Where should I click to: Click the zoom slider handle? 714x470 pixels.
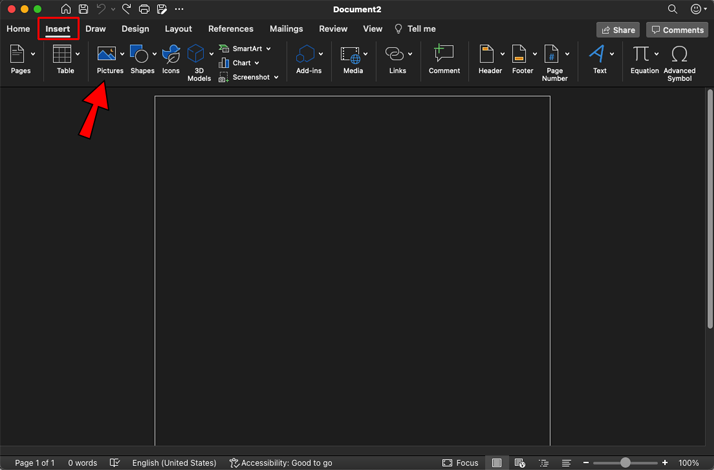[x=625, y=463]
